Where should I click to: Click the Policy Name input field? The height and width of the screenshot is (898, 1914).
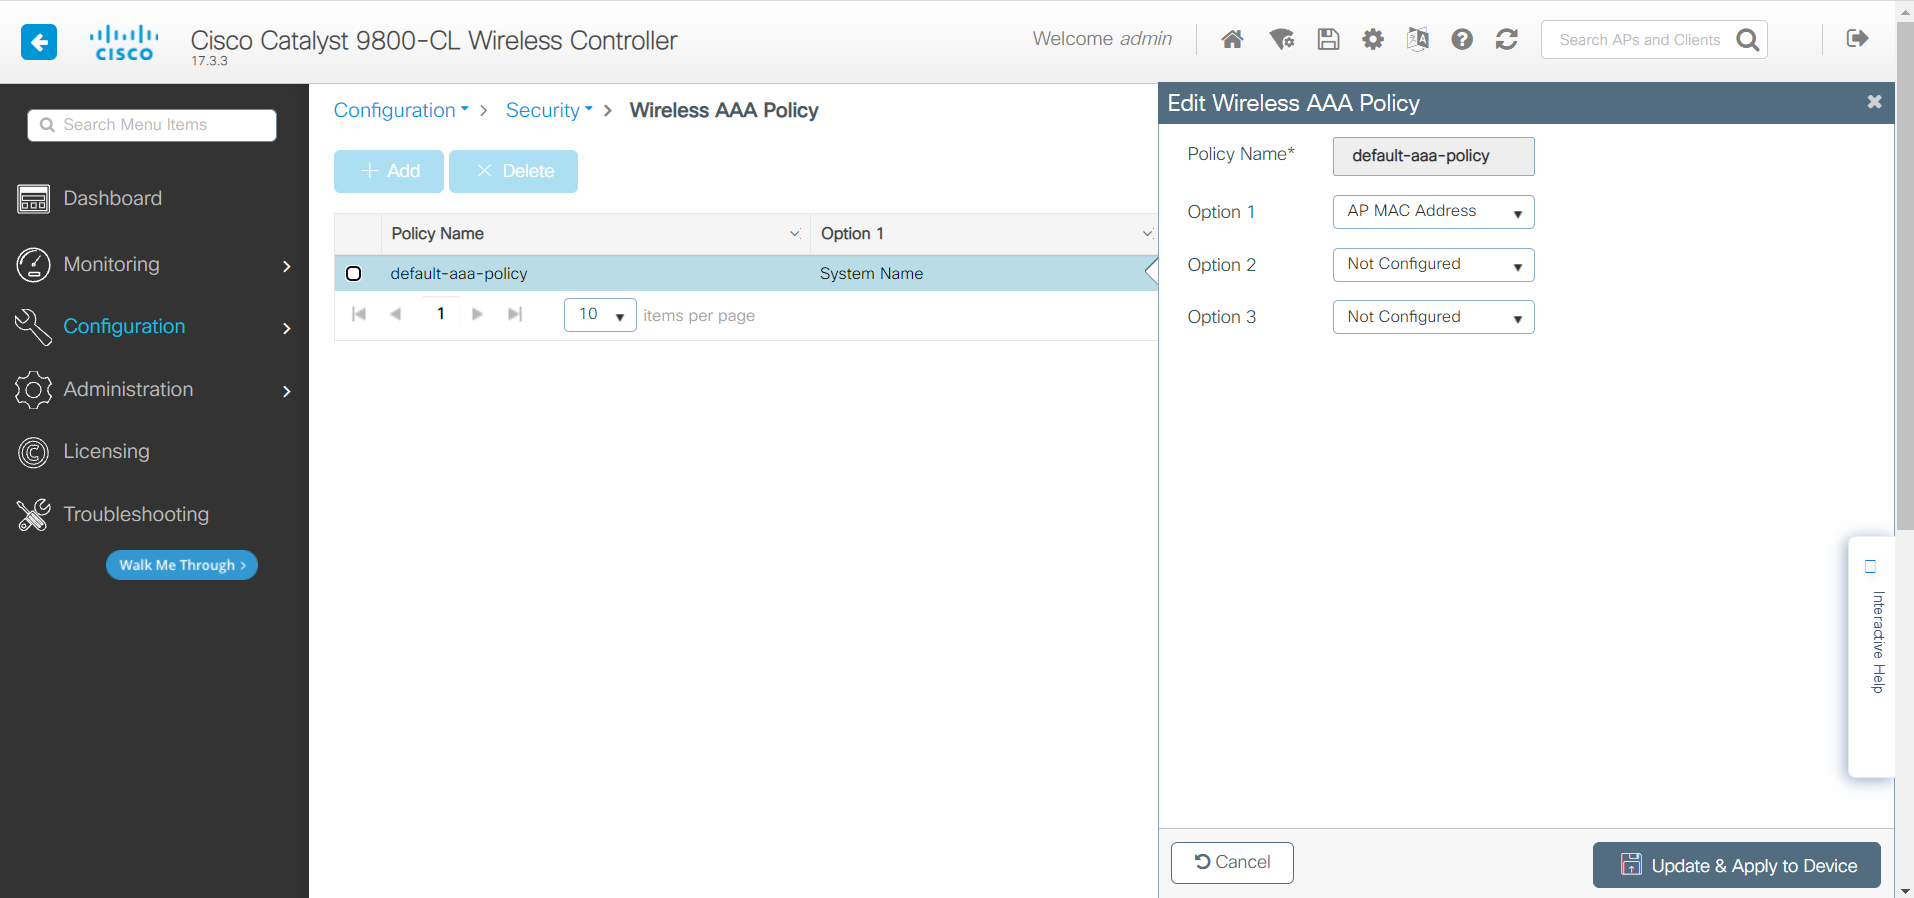click(x=1433, y=156)
